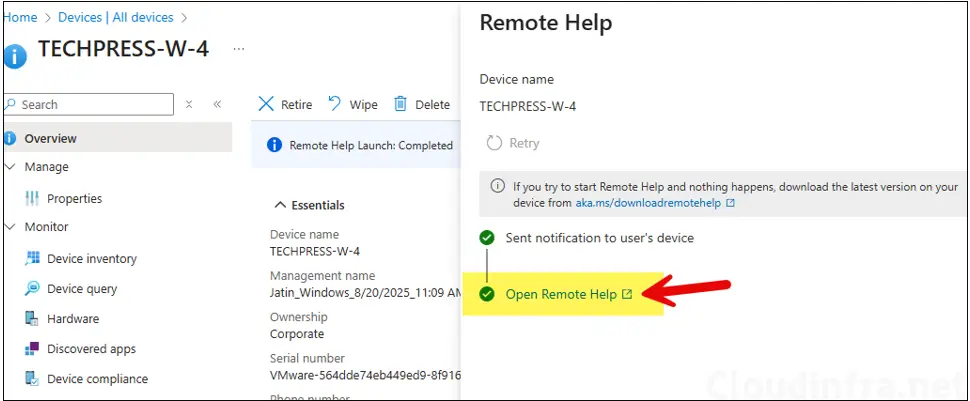
Task: Open the Remote Help link
Action: [561, 294]
